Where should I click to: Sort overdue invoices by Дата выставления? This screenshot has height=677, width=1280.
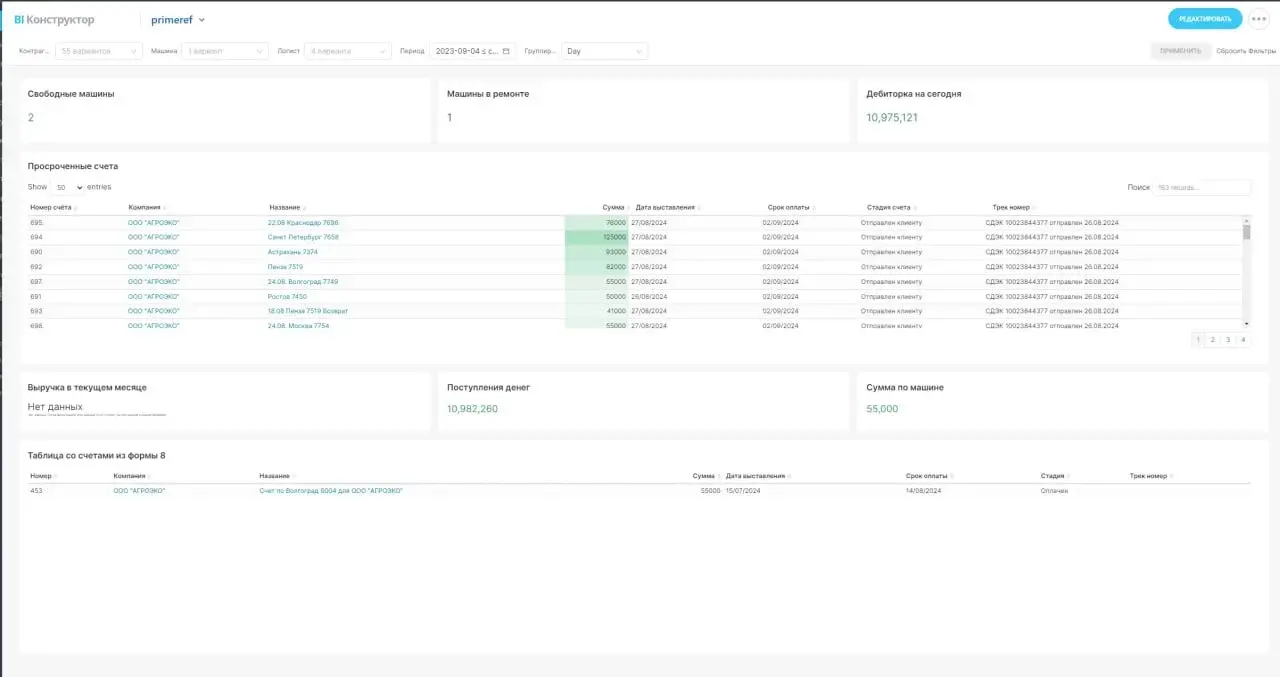[x=667, y=207]
